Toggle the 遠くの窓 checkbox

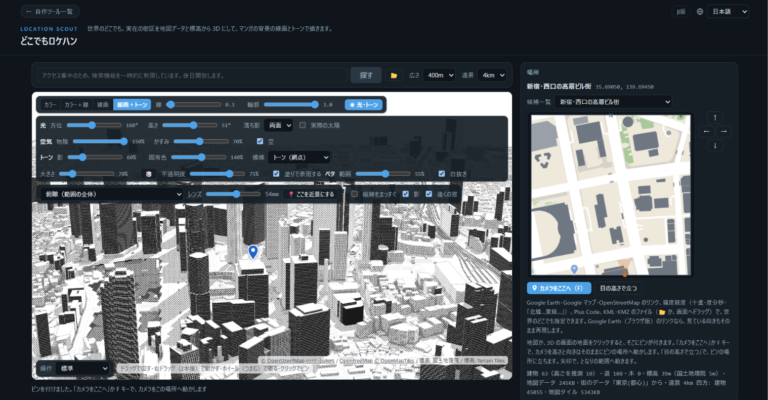click(429, 194)
